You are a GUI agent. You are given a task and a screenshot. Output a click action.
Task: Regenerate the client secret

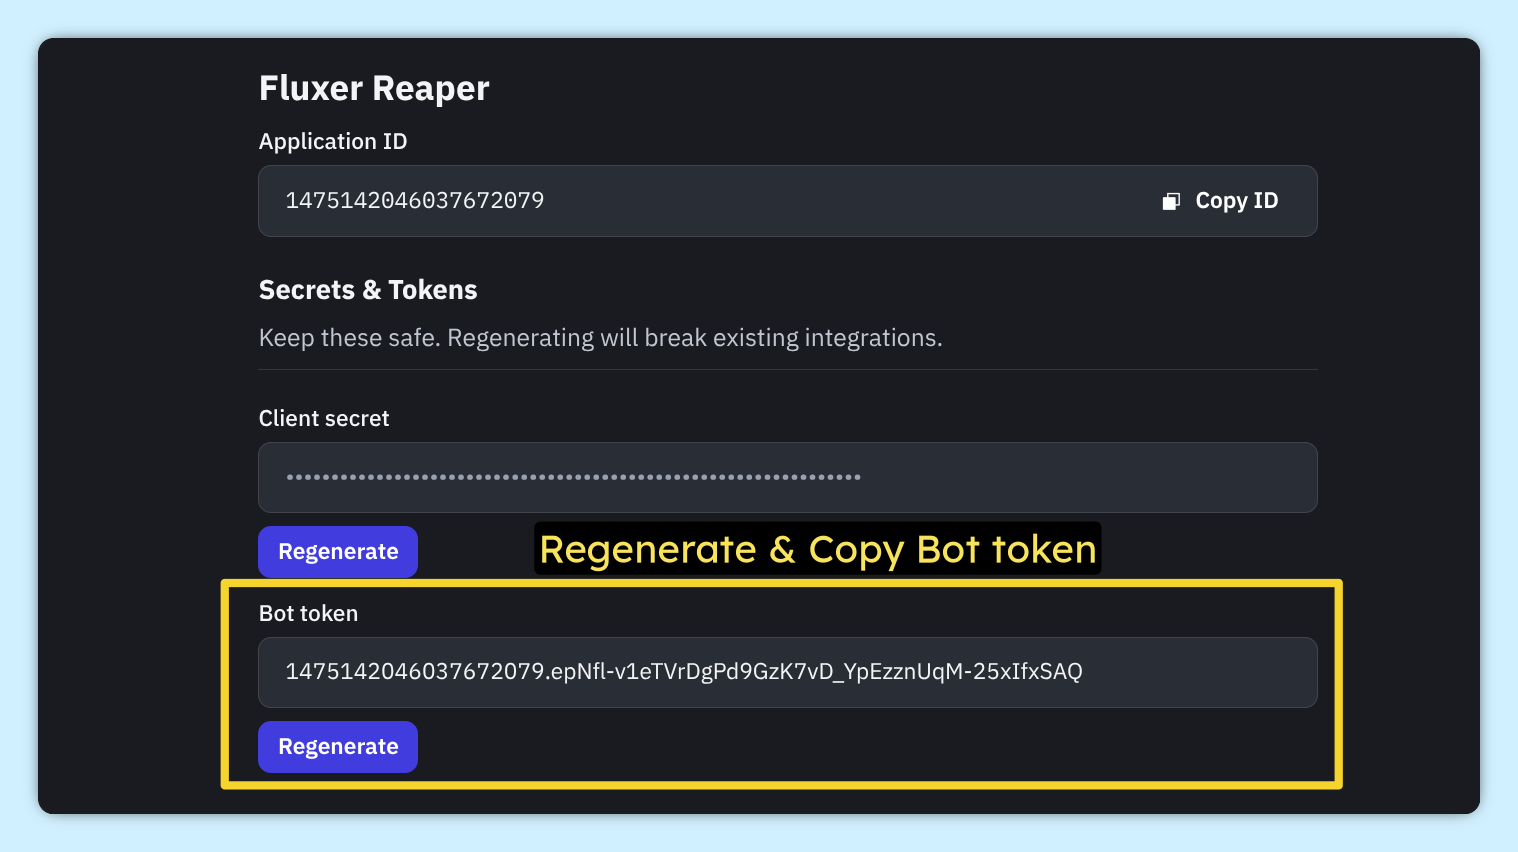(338, 552)
